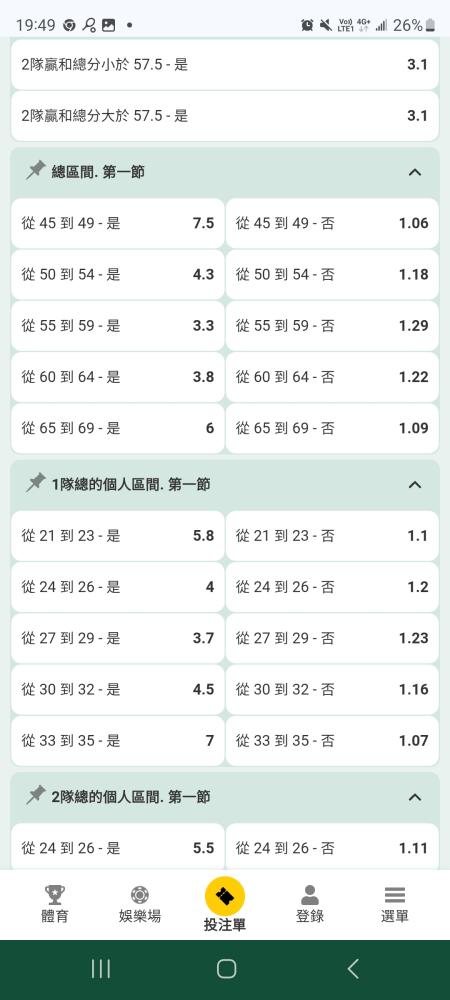Collapse the 1隊總的個人區間. 第一節 chevron
This screenshot has height=1000, width=450.
pyautogui.click(x=415, y=485)
